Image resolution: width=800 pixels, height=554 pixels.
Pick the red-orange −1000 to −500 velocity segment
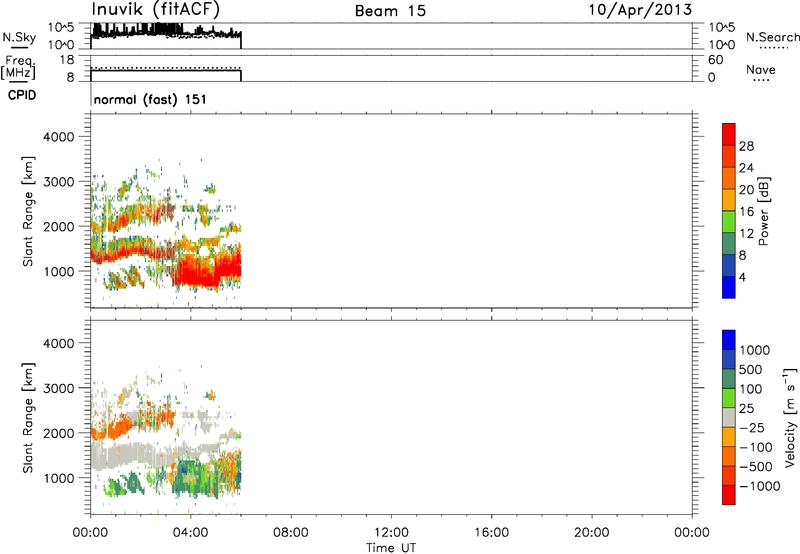(x=729, y=475)
